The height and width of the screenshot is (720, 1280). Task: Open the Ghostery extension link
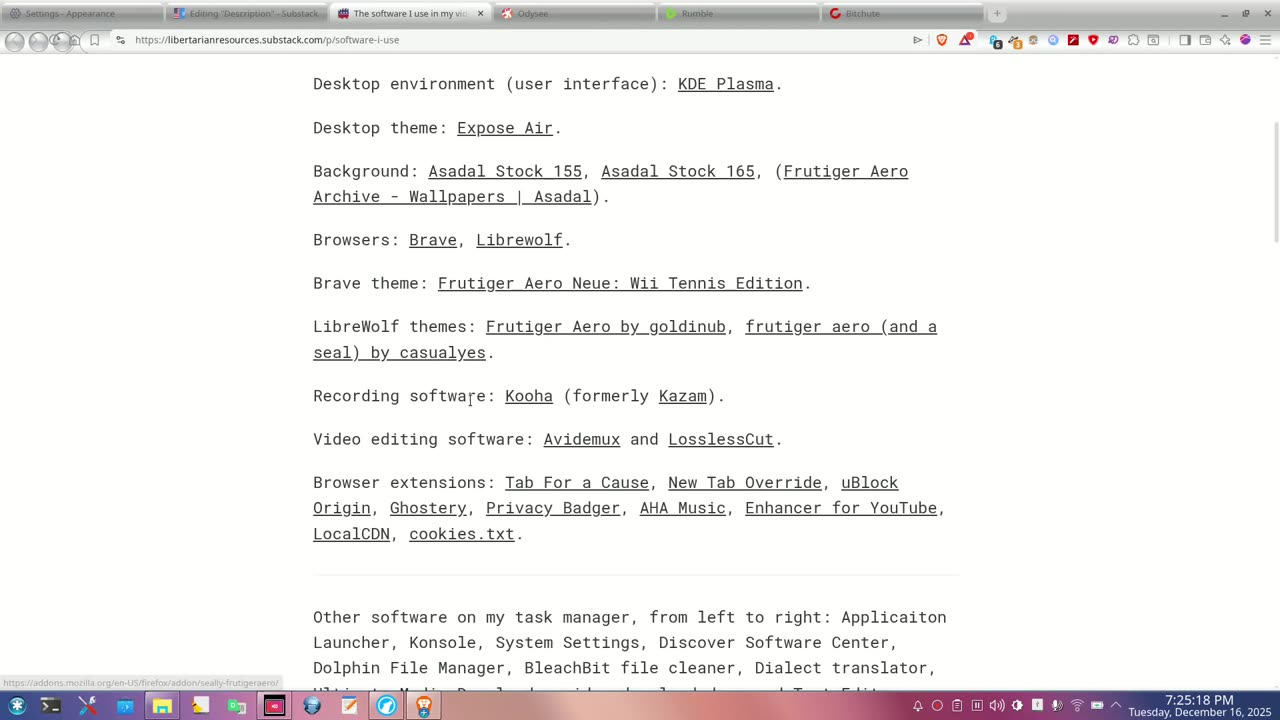[428, 508]
